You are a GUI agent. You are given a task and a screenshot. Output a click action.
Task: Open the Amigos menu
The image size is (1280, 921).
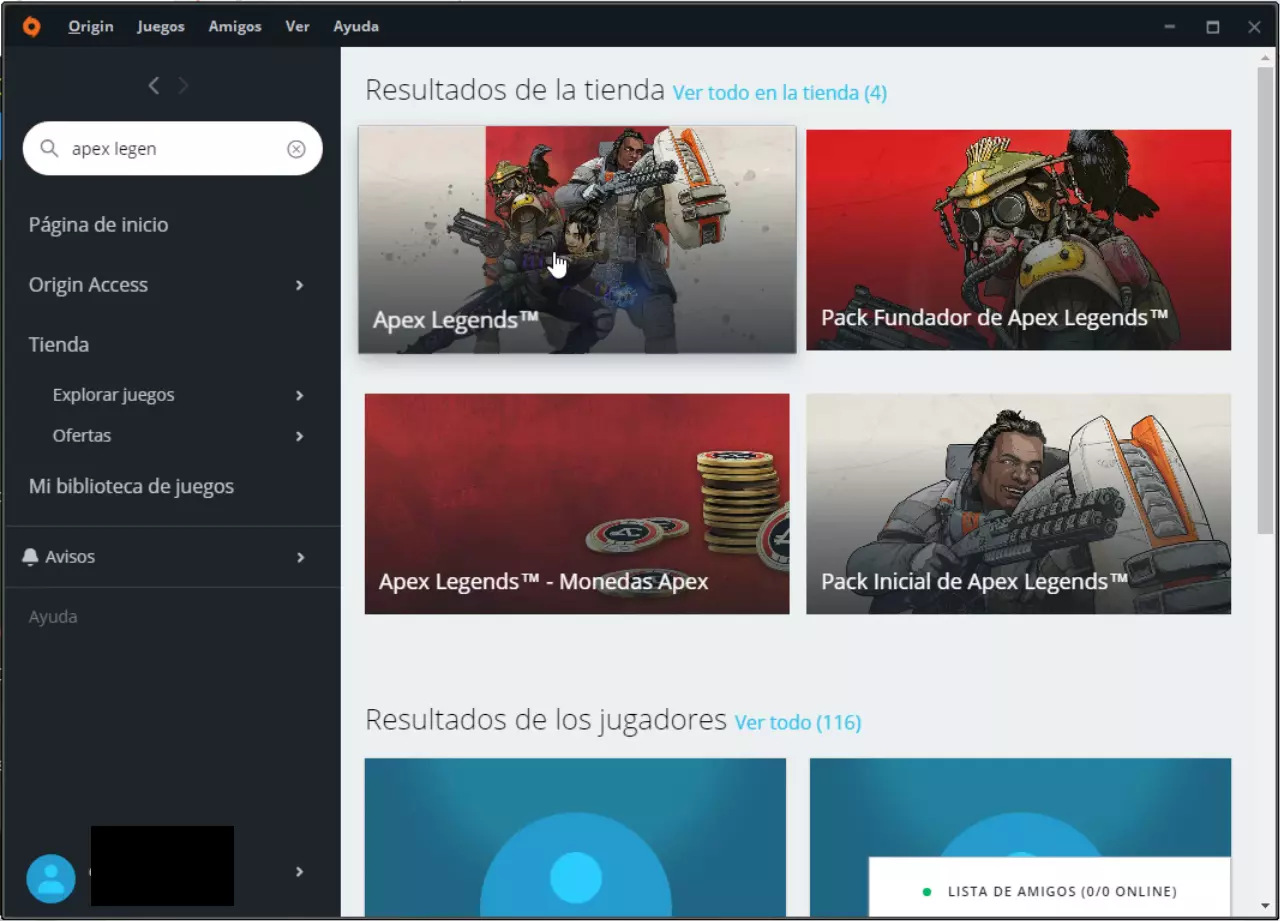(235, 27)
